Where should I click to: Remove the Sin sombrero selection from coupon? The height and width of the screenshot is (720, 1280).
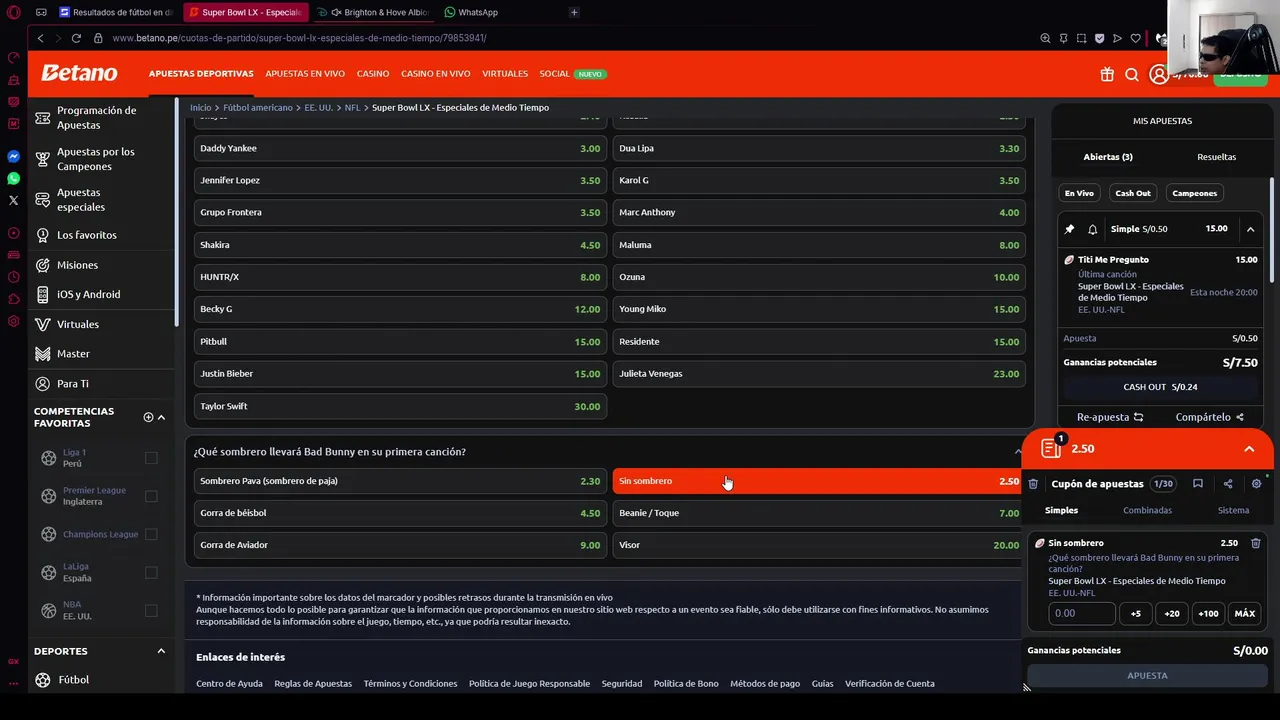(x=1256, y=543)
